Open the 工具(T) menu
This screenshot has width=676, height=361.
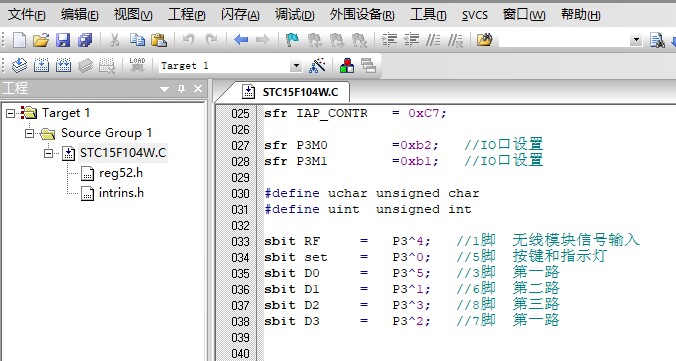click(x=428, y=15)
